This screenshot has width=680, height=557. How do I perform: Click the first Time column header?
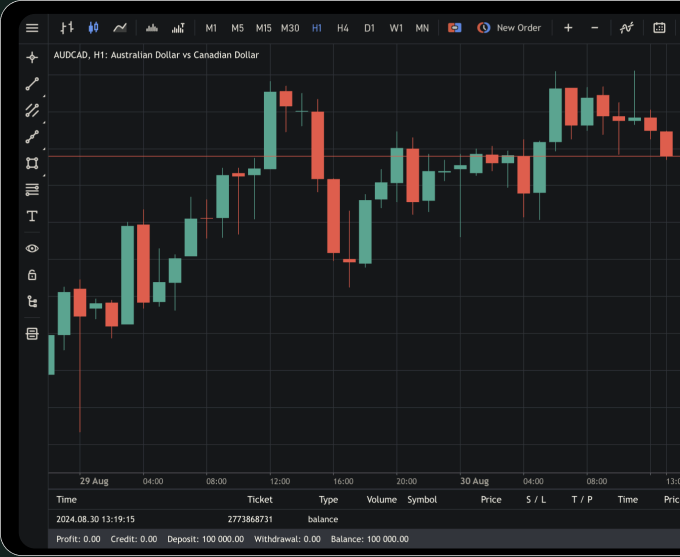(x=66, y=500)
